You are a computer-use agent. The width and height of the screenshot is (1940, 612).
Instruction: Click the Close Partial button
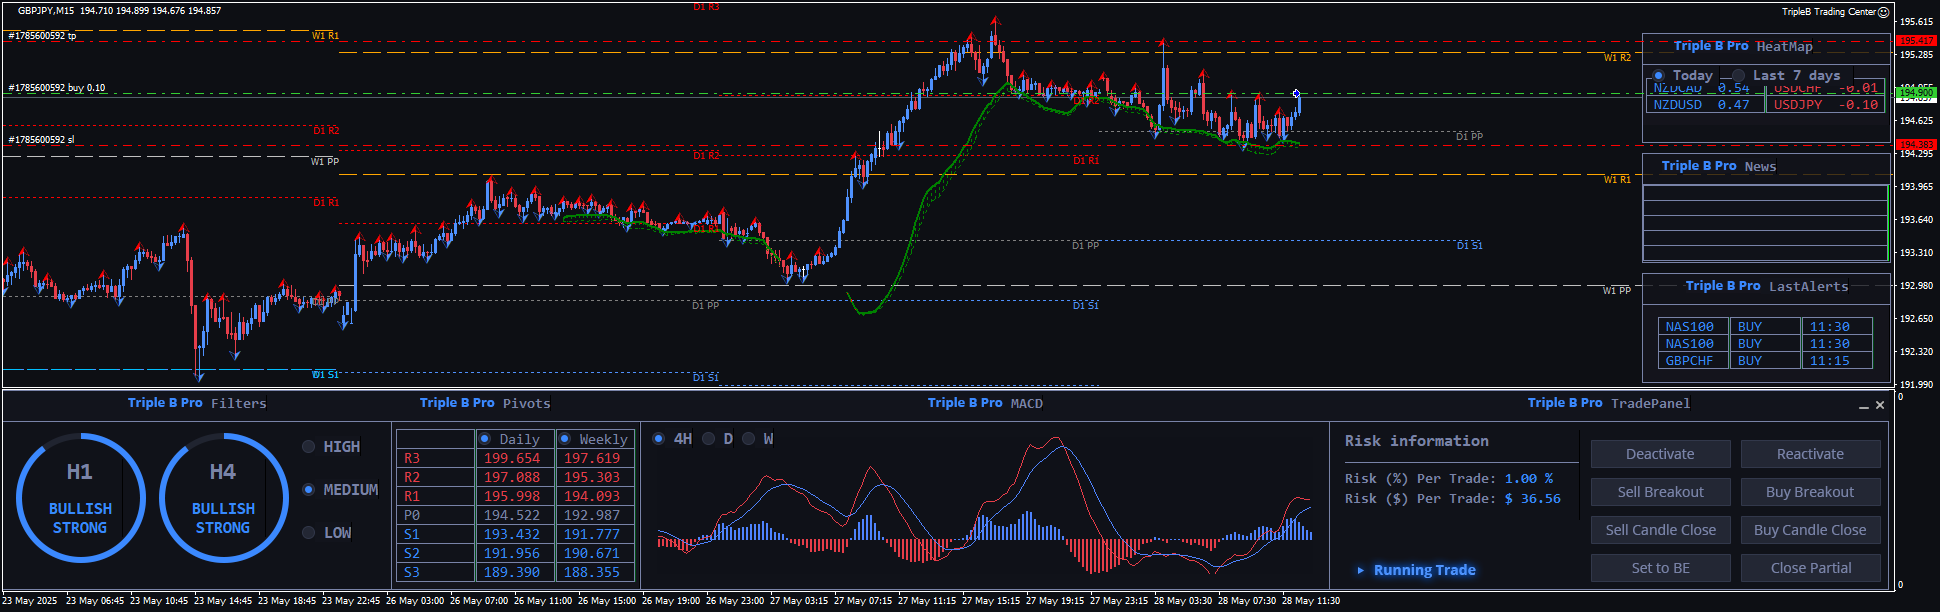coord(1810,568)
